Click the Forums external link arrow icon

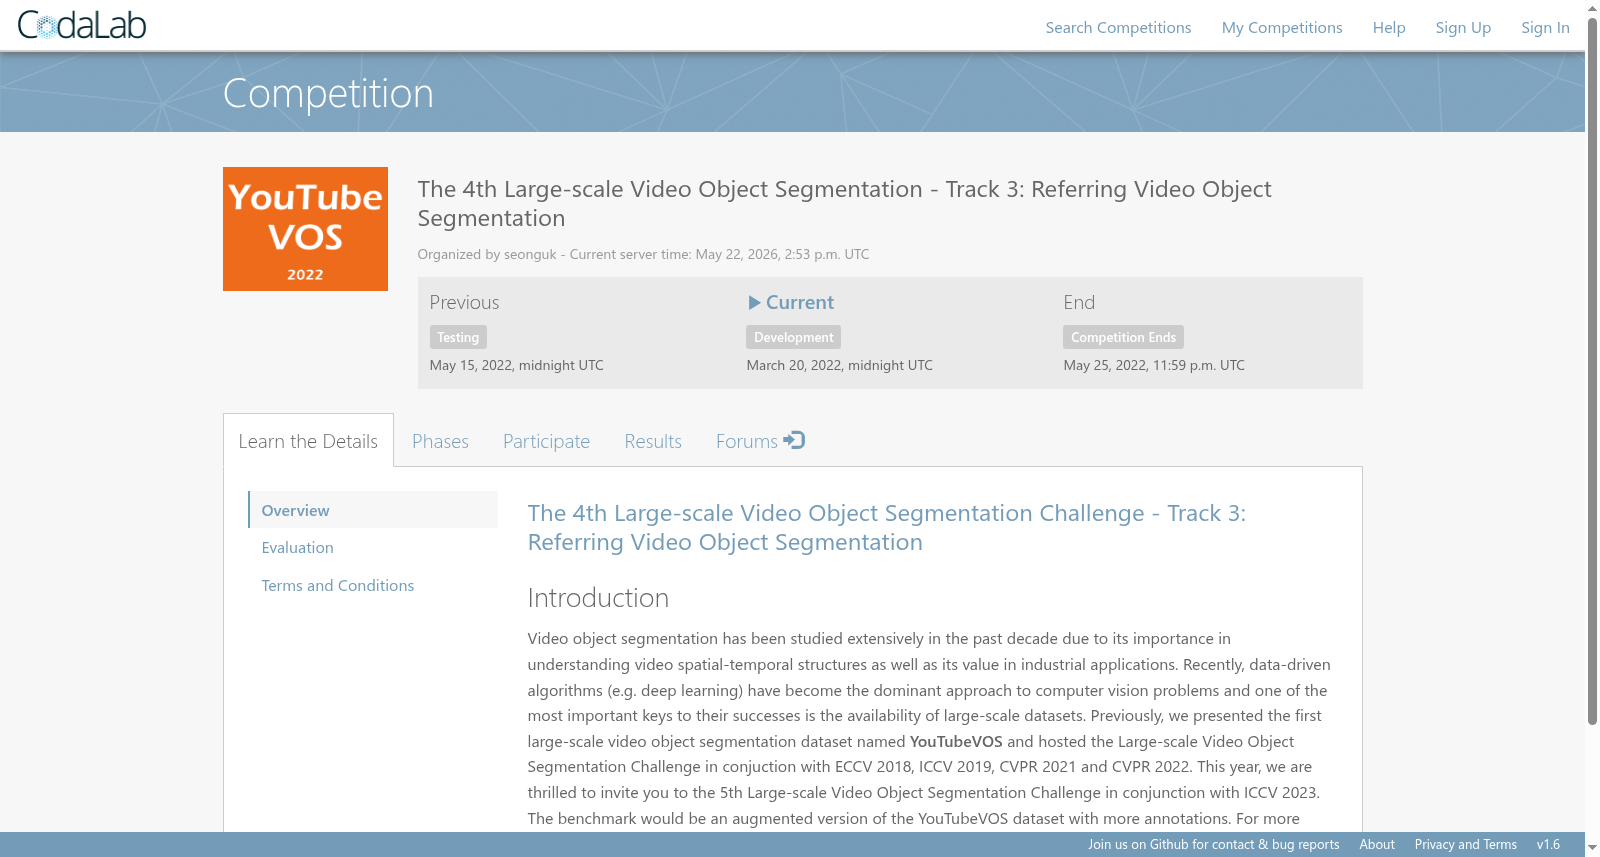click(794, 440)
